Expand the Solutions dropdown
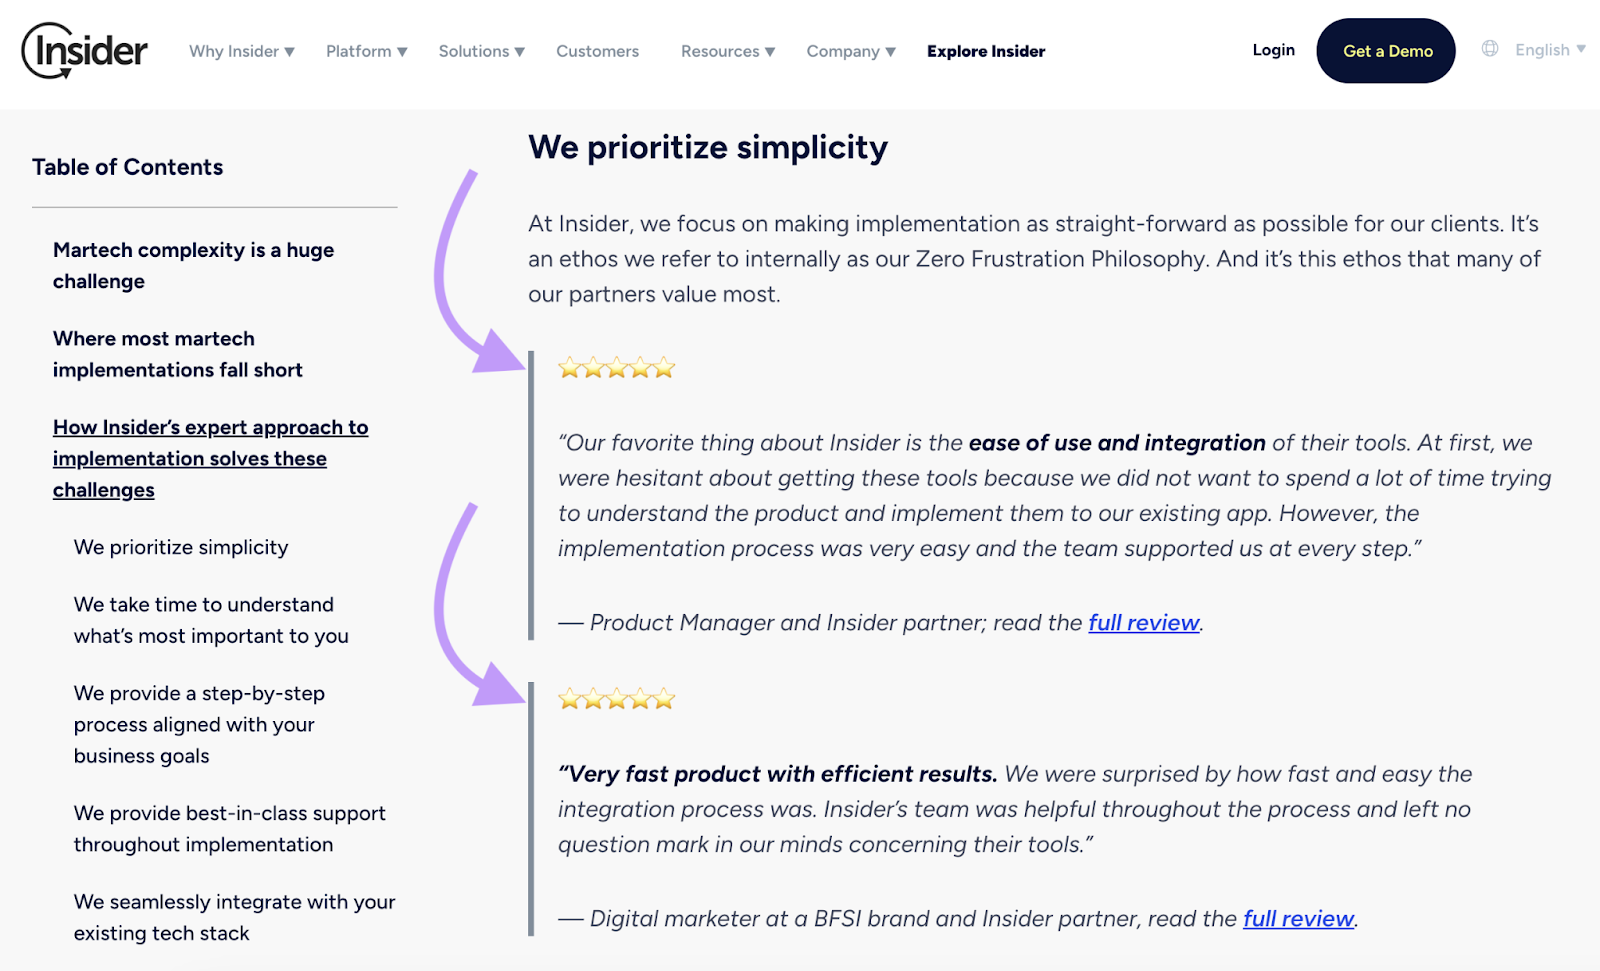The width and height of the screenshot is (1600, 971). (481, 51)
